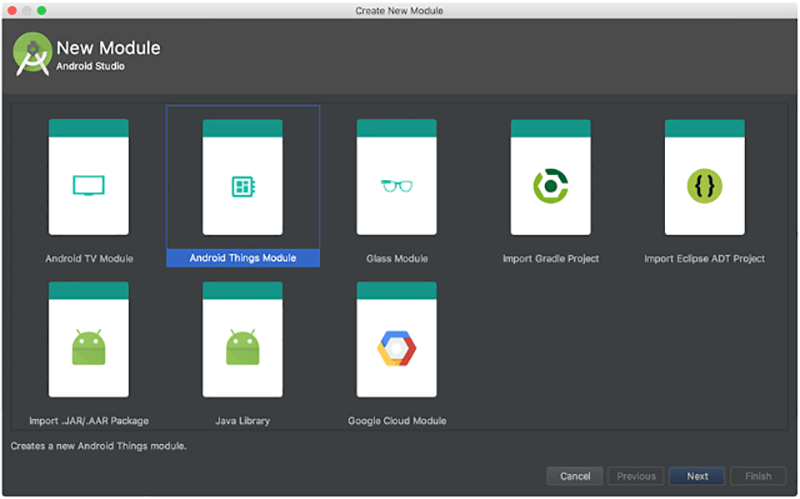Click the 'Import Eclipse ADT Project' label
800x499 pixels.
(705, 259)
